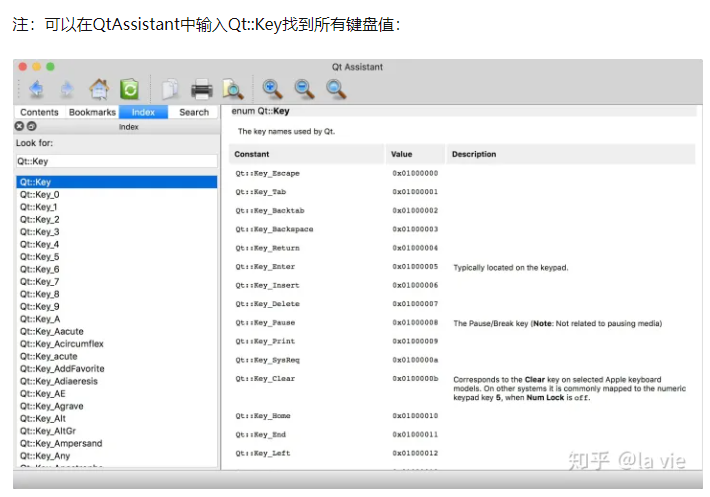
Task: Go forward with the right arrow icon
Action: pos(67,89)
